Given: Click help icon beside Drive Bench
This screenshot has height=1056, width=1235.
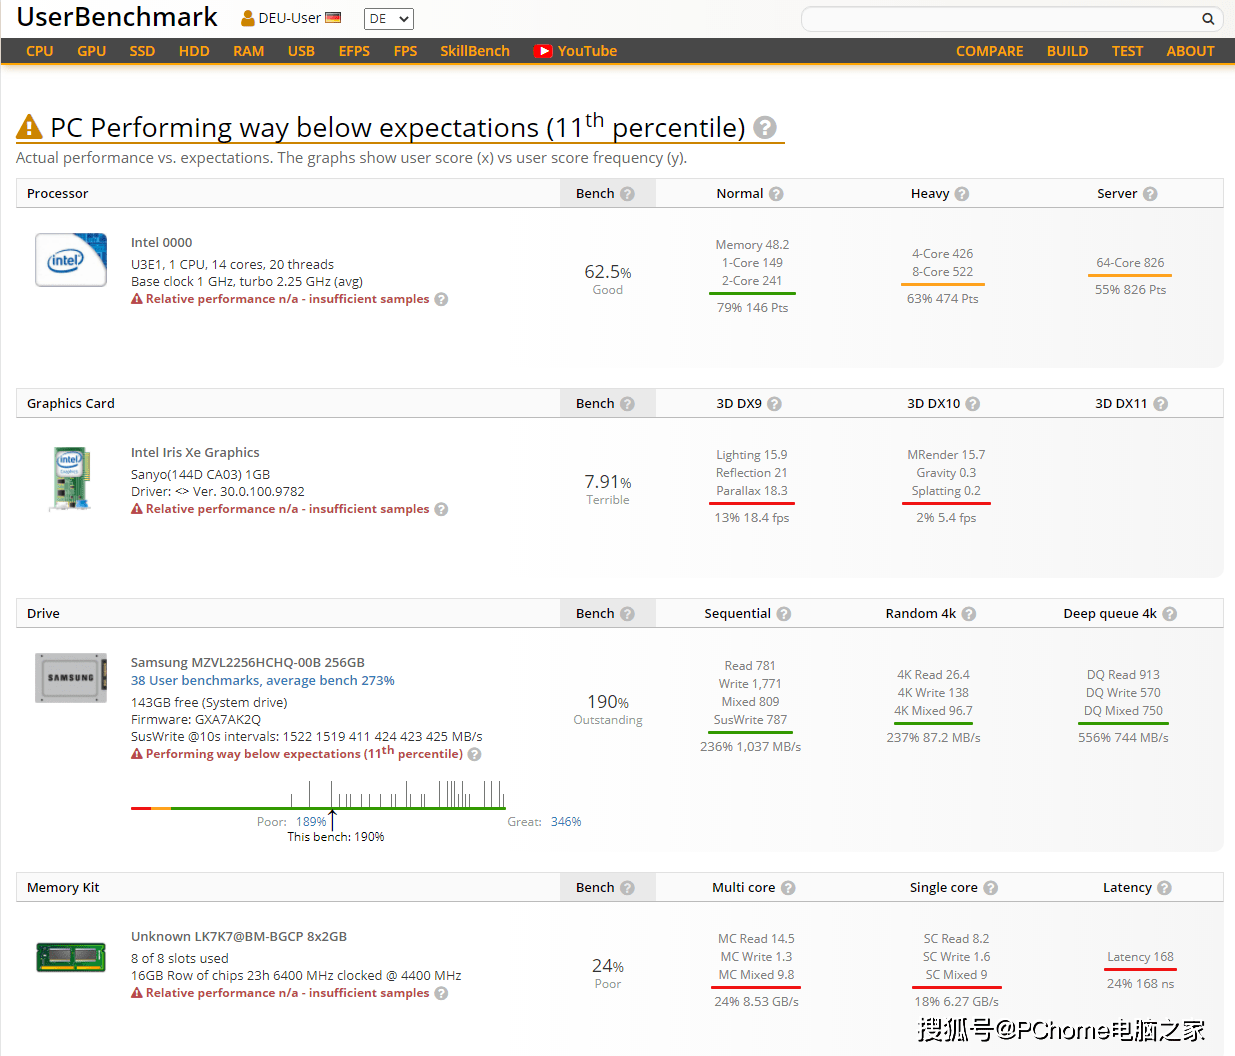Looking at the screenshot, I should click(x=627, y=614).
